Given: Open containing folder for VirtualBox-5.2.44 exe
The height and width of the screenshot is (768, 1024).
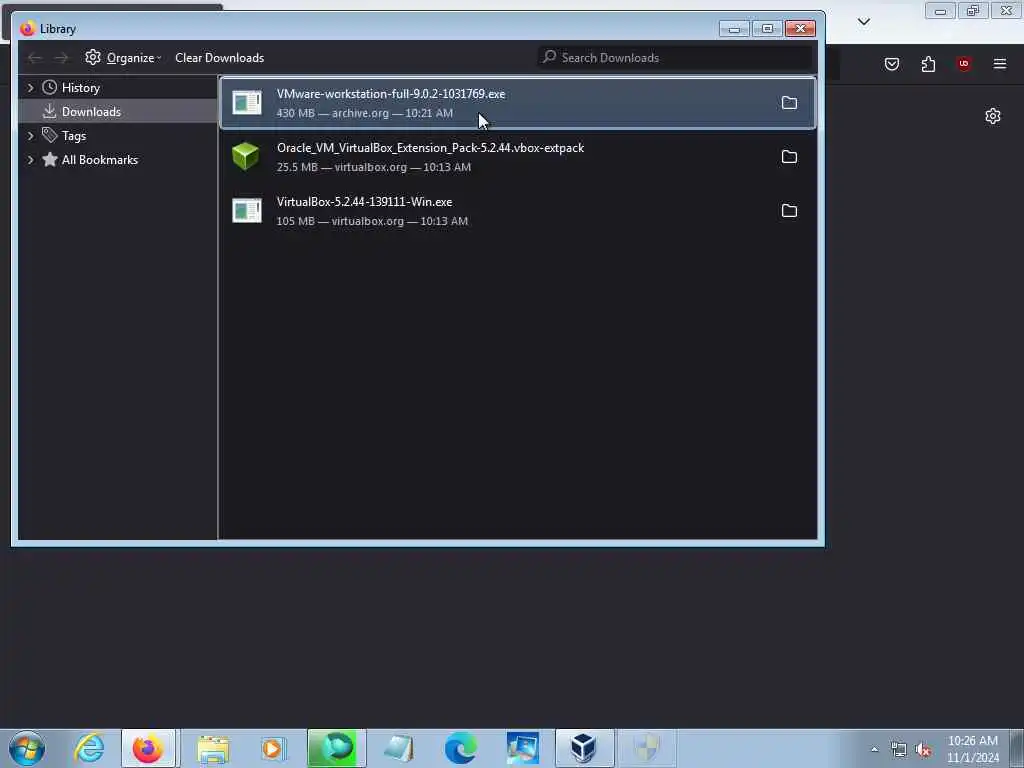Looking at the screenshot, I should tap(789, 211).
